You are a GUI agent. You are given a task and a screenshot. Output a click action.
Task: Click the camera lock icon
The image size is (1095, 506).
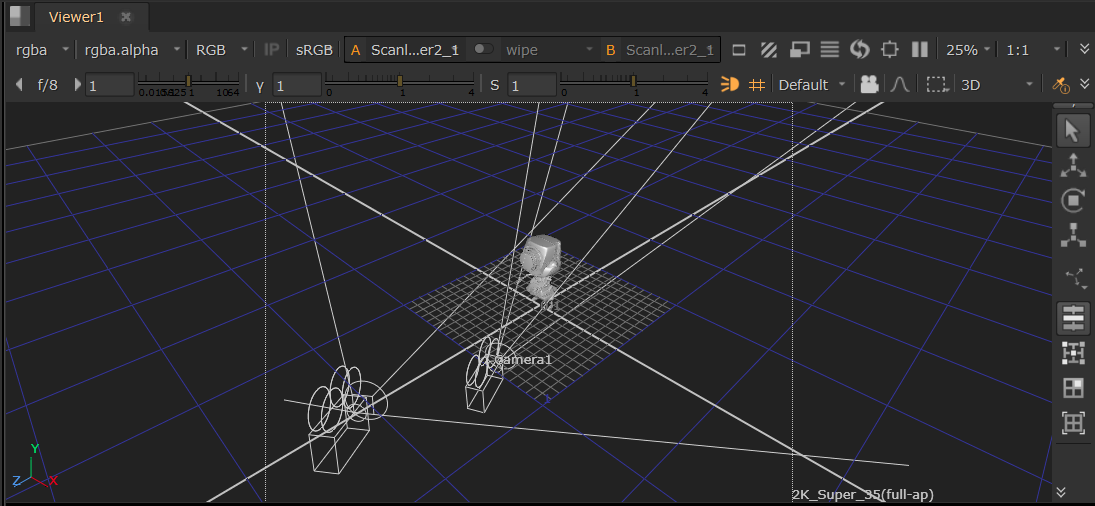869,85
